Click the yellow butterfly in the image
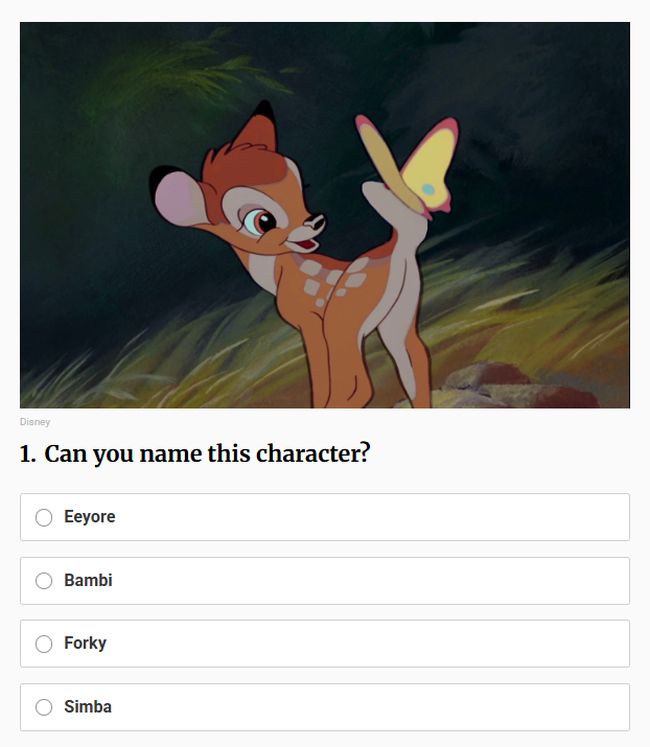 [x=407, y=164]
